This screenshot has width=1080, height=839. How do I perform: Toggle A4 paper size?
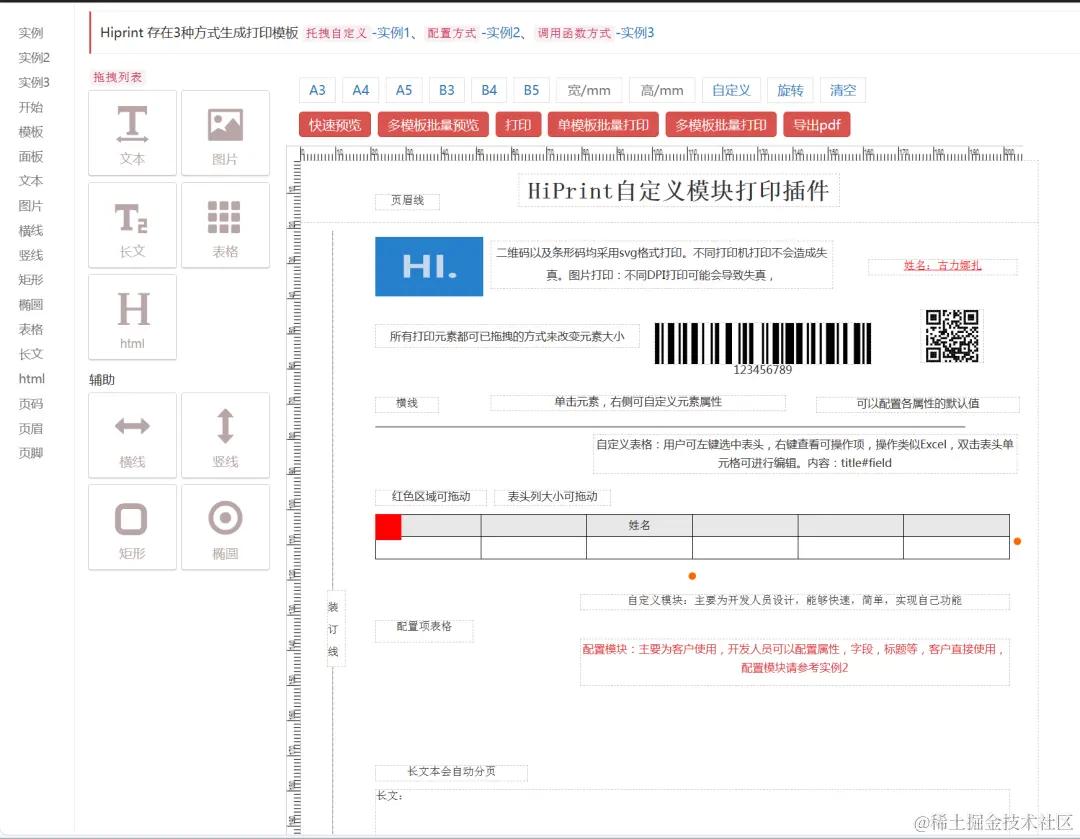[360, 89]
